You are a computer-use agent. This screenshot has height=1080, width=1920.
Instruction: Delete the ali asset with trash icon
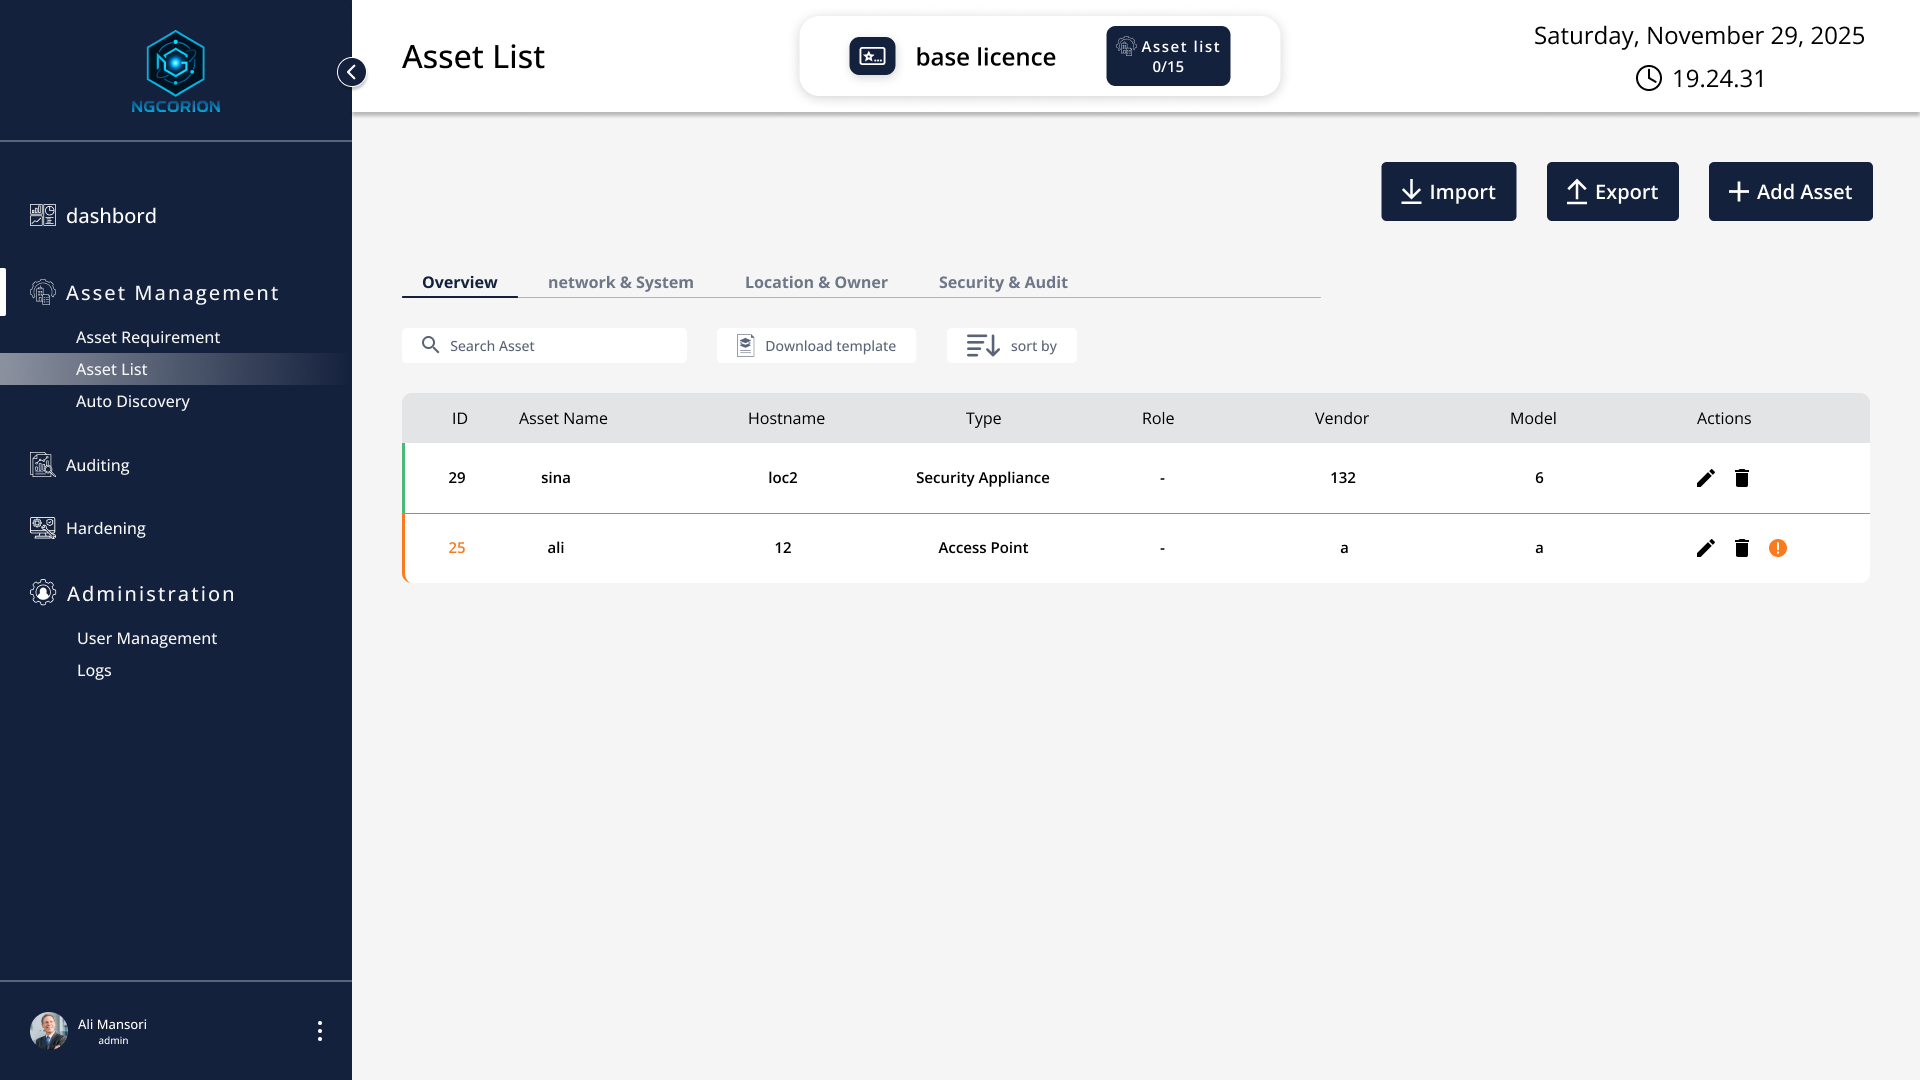click(1742, 548)
